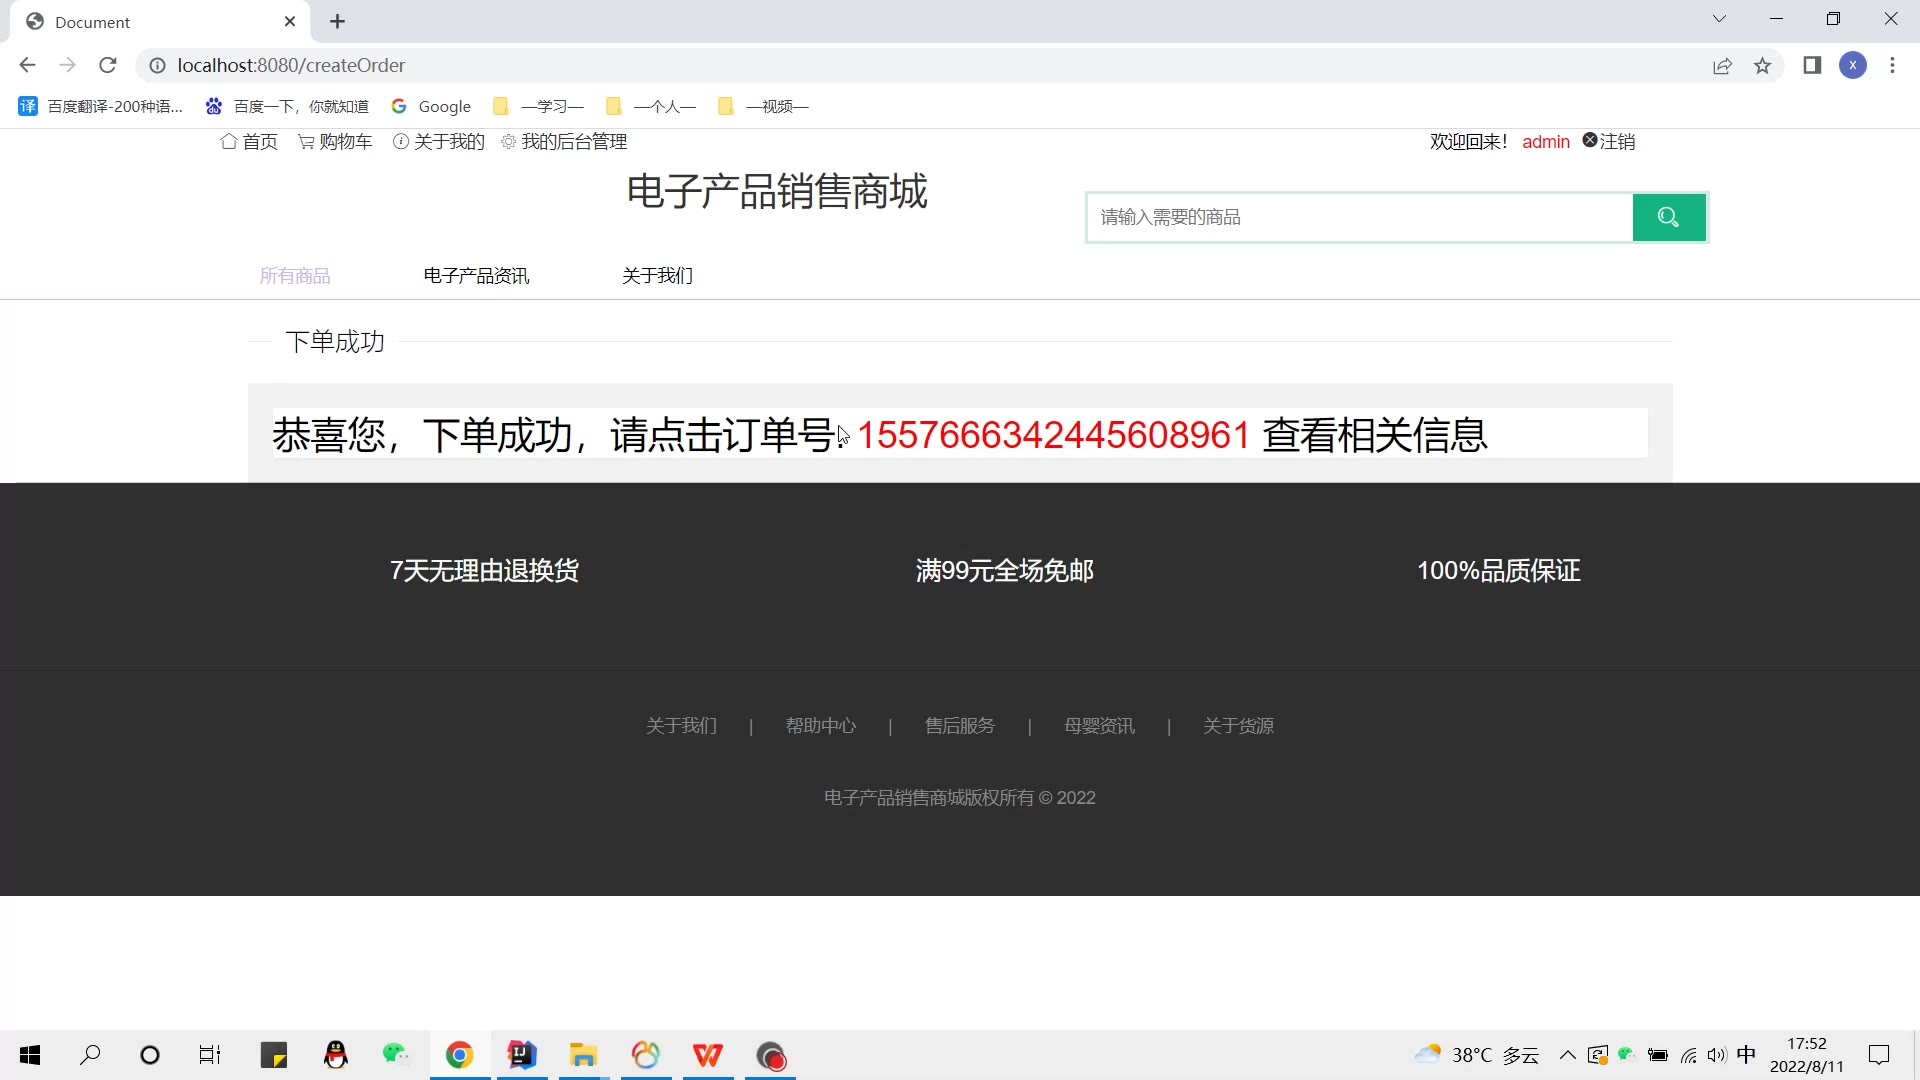Image resolution: width=1920 pixels, height=1080 pixels.
Task: Click the product search input field
Action: tap(1360, 217)
